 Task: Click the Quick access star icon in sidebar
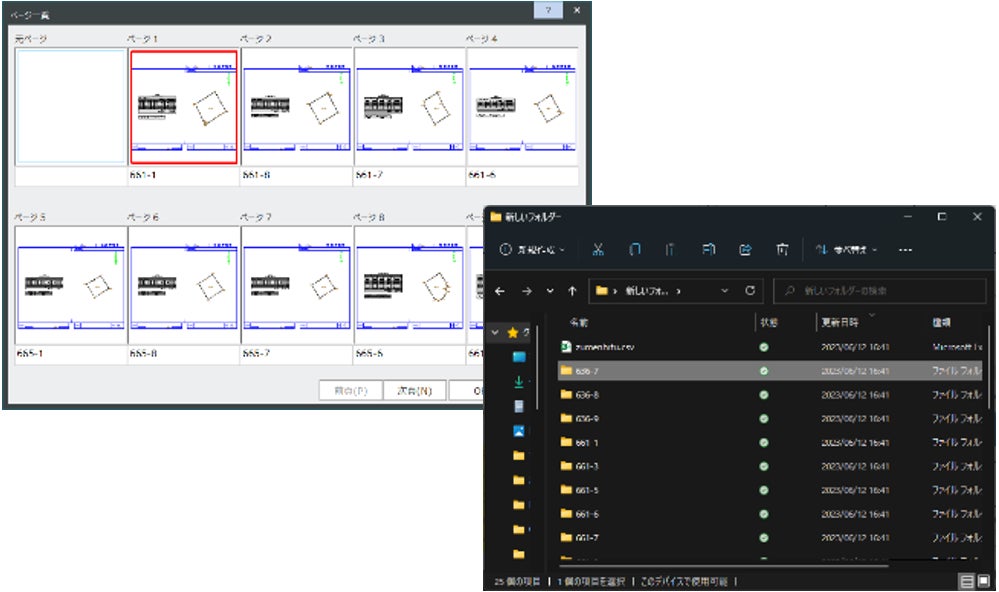[x=513, y=333]
